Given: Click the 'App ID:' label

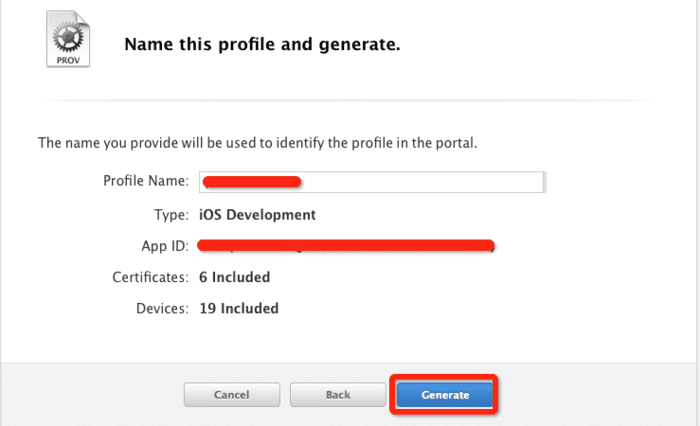Looking at the screenshot, I should 164,246.
